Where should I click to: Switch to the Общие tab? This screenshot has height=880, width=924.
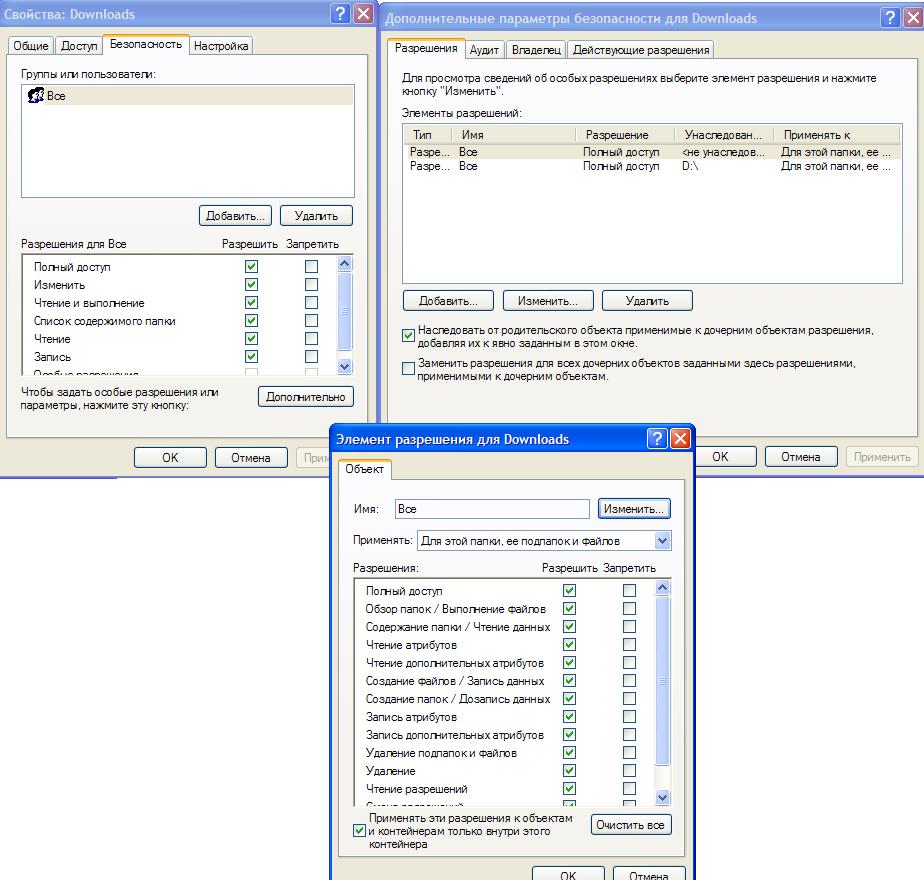click(31, 46)
